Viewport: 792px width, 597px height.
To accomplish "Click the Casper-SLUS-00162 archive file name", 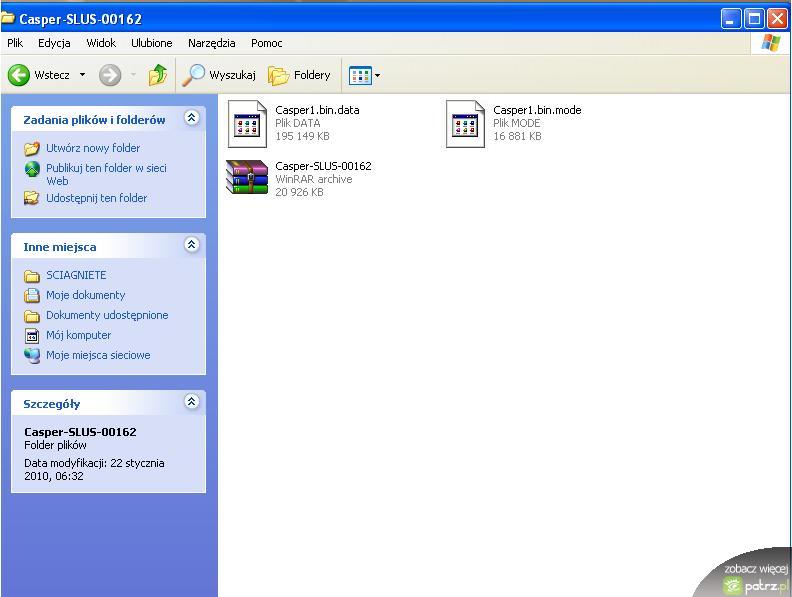I will coord(323,166).
